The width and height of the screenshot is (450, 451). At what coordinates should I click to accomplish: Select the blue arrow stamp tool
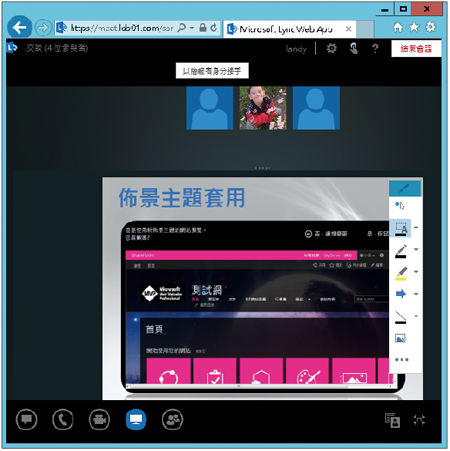pyautogui.click(x=401, y=294)
